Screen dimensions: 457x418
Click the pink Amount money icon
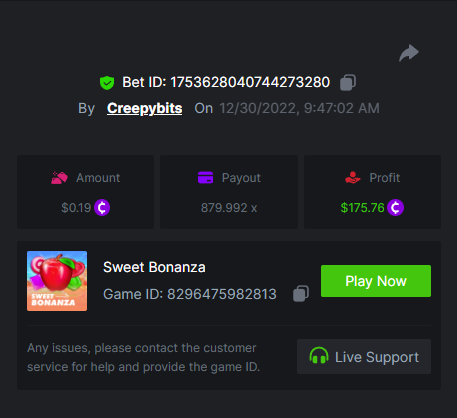click(x=59, y=178)
